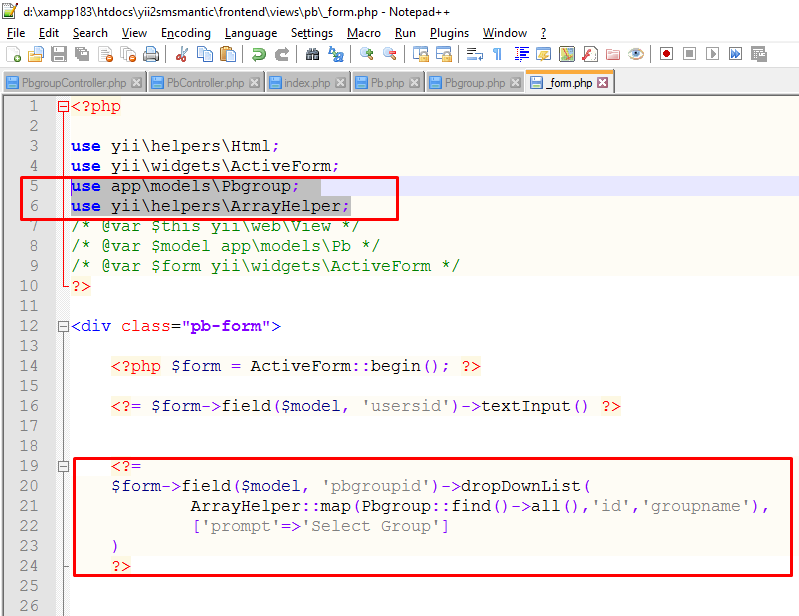
Task: Open the File menu
Action: click(x=16, y=33)
